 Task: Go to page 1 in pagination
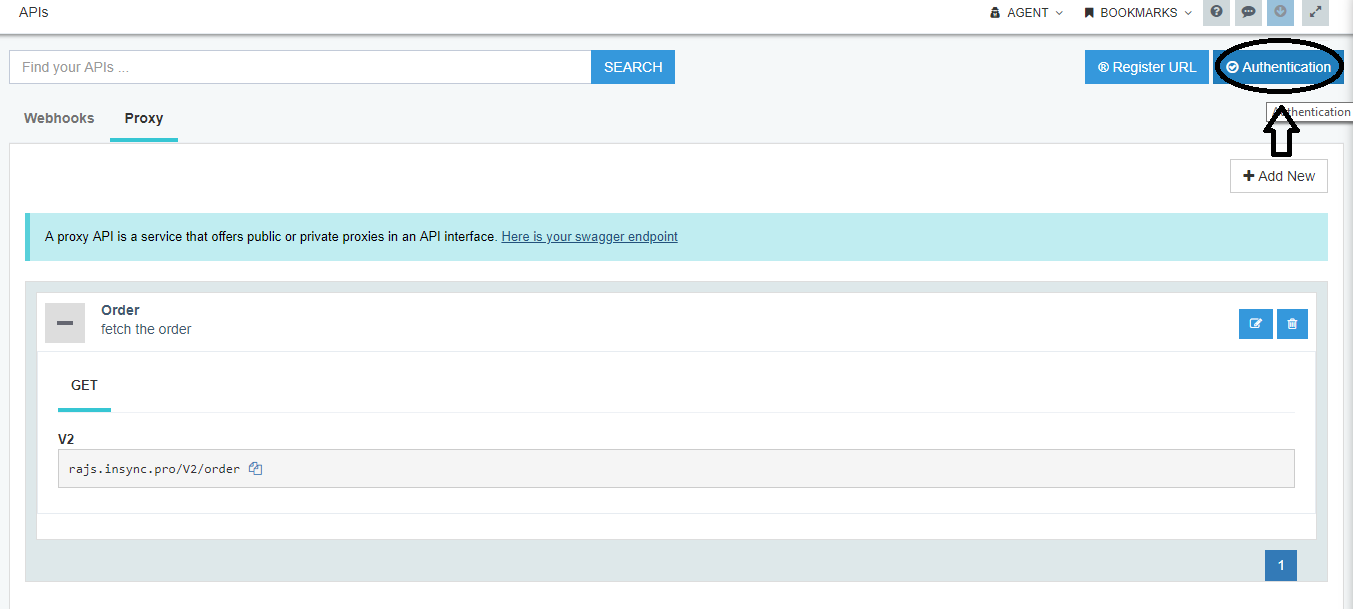(x=1280, y=565)
